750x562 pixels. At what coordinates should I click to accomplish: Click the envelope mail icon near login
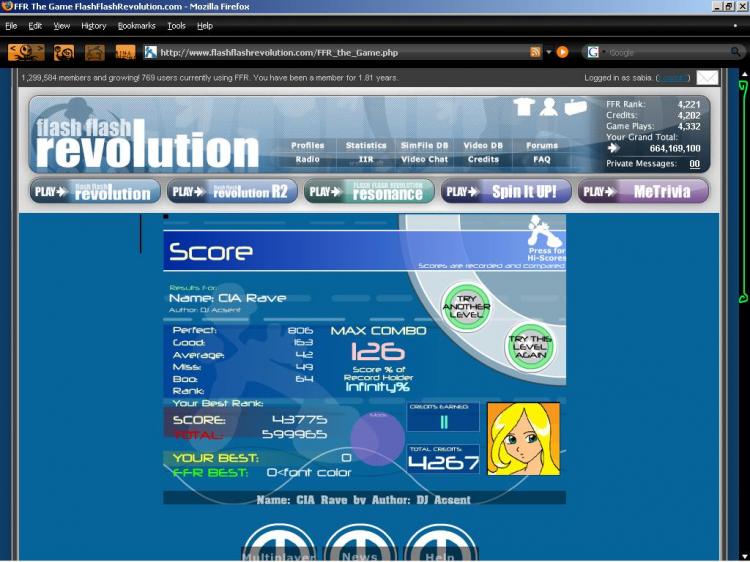pyautogui.click(x=707, y=78)
